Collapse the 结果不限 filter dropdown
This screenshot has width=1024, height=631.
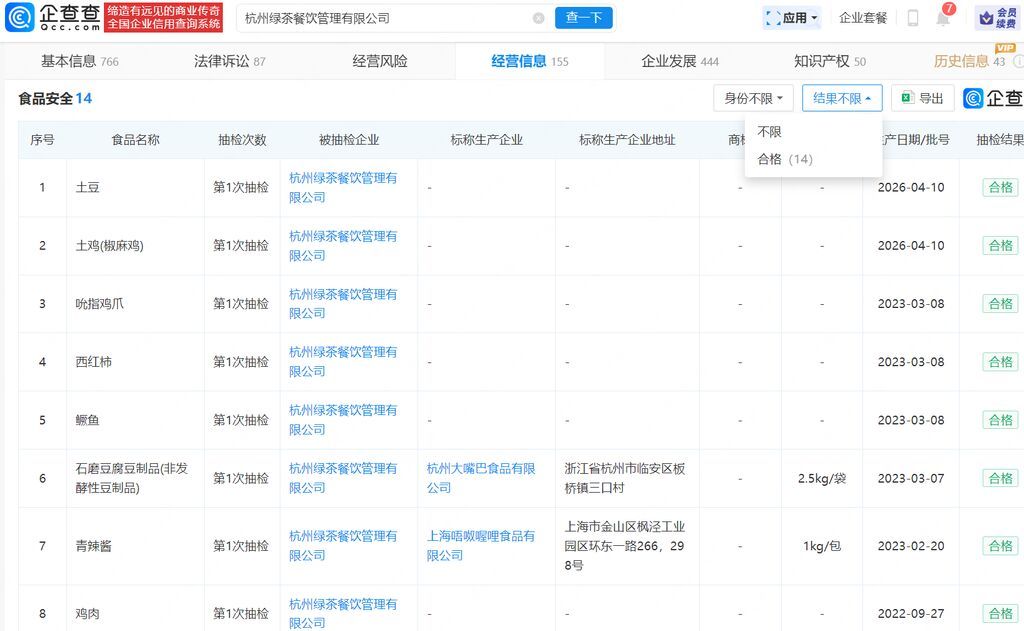(x=842, y=98)
